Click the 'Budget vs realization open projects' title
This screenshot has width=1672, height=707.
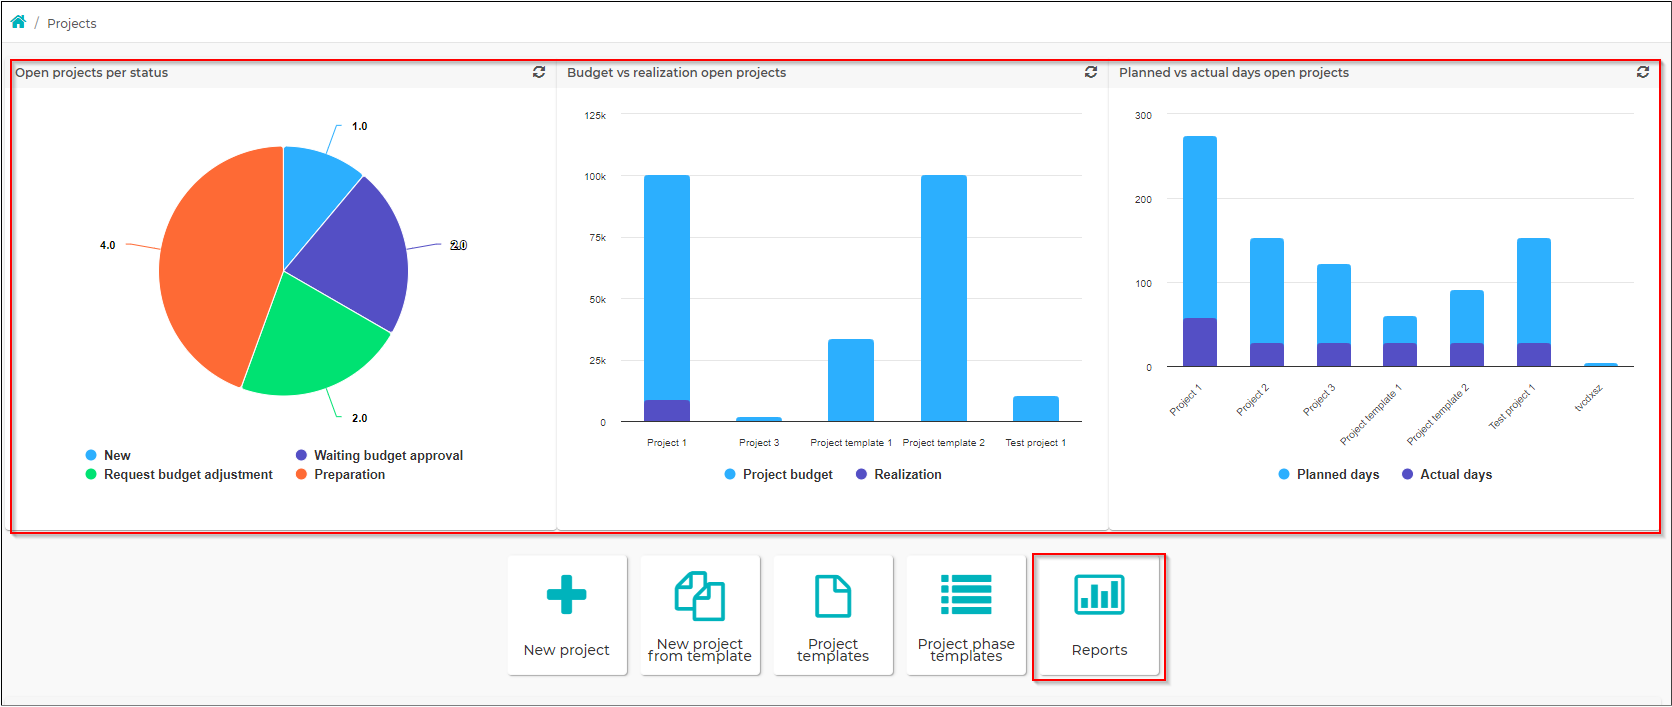click(x=677, y=72)
